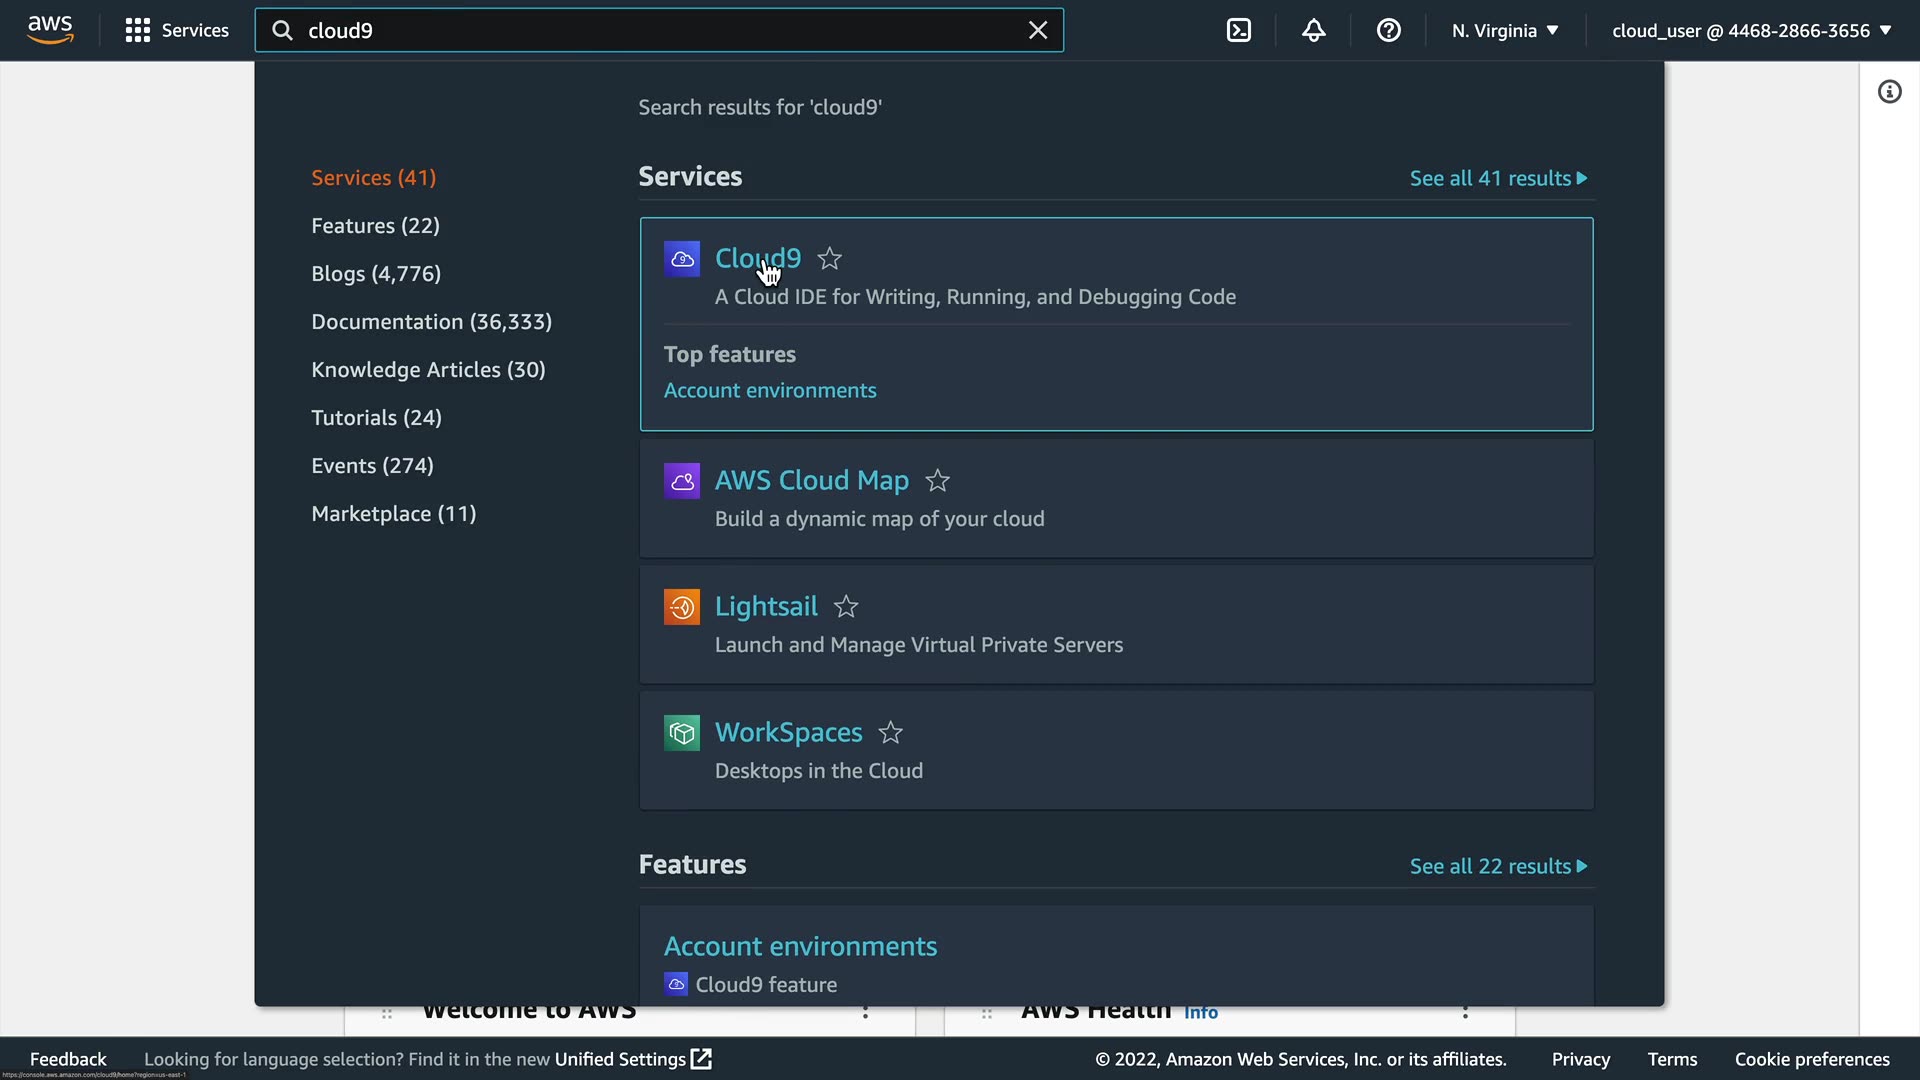Open the notifications bell icon

(x=1313, y=30)
